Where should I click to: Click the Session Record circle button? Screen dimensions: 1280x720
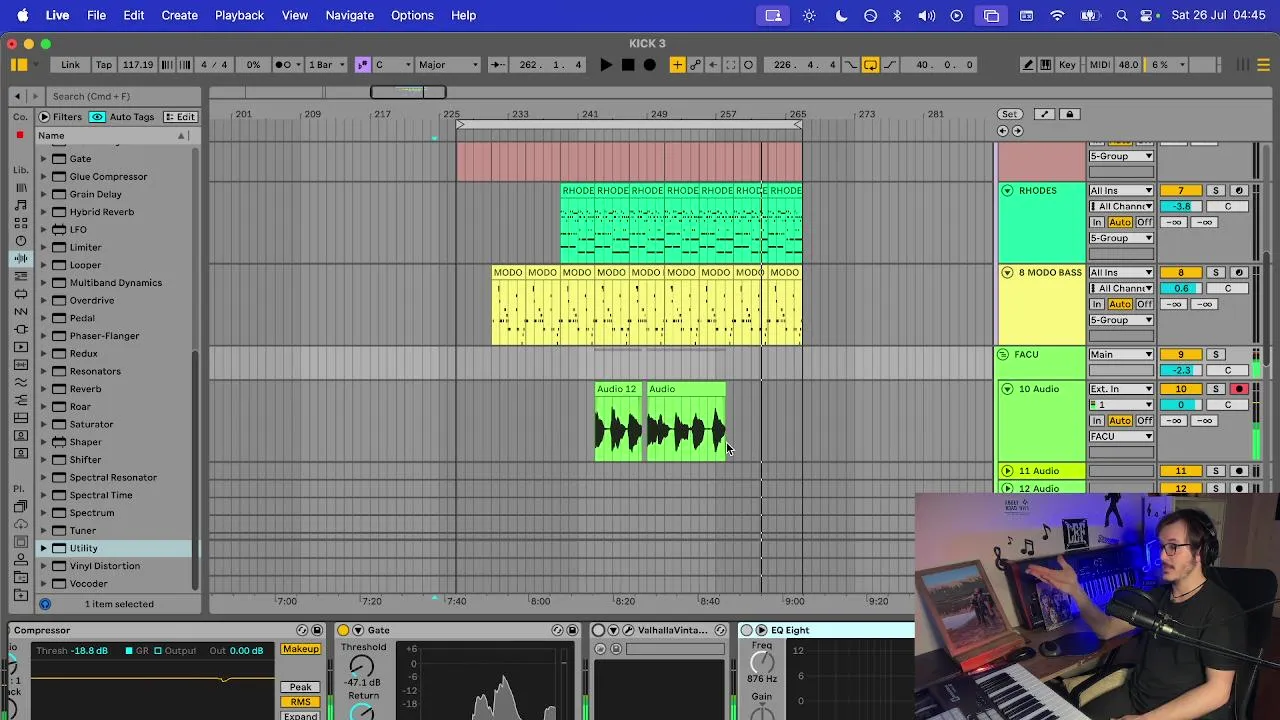tap(748, 65)
